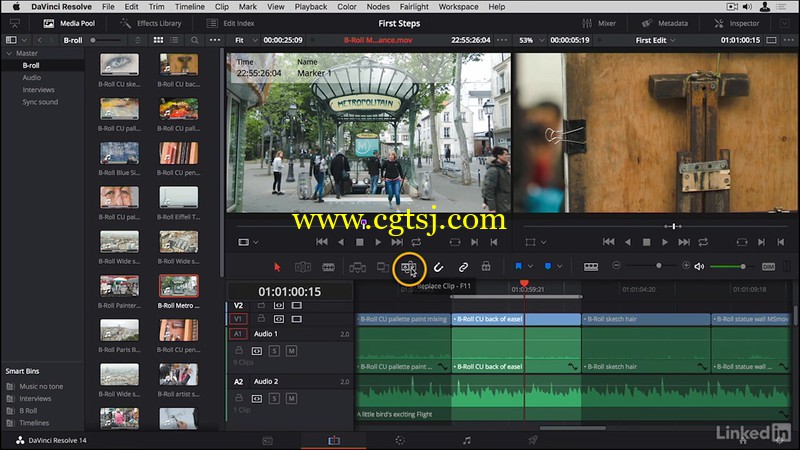The image size is (800, 450).
Task: Click the timeline zoom in plus button
Action: coord(686,265)
